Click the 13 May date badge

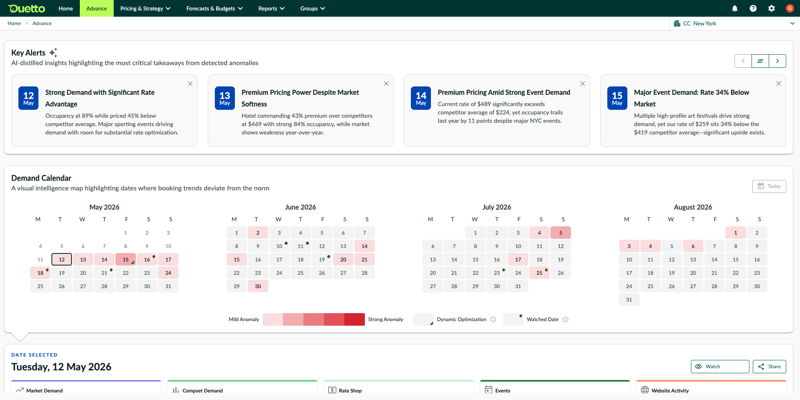(x=224, y=98)
